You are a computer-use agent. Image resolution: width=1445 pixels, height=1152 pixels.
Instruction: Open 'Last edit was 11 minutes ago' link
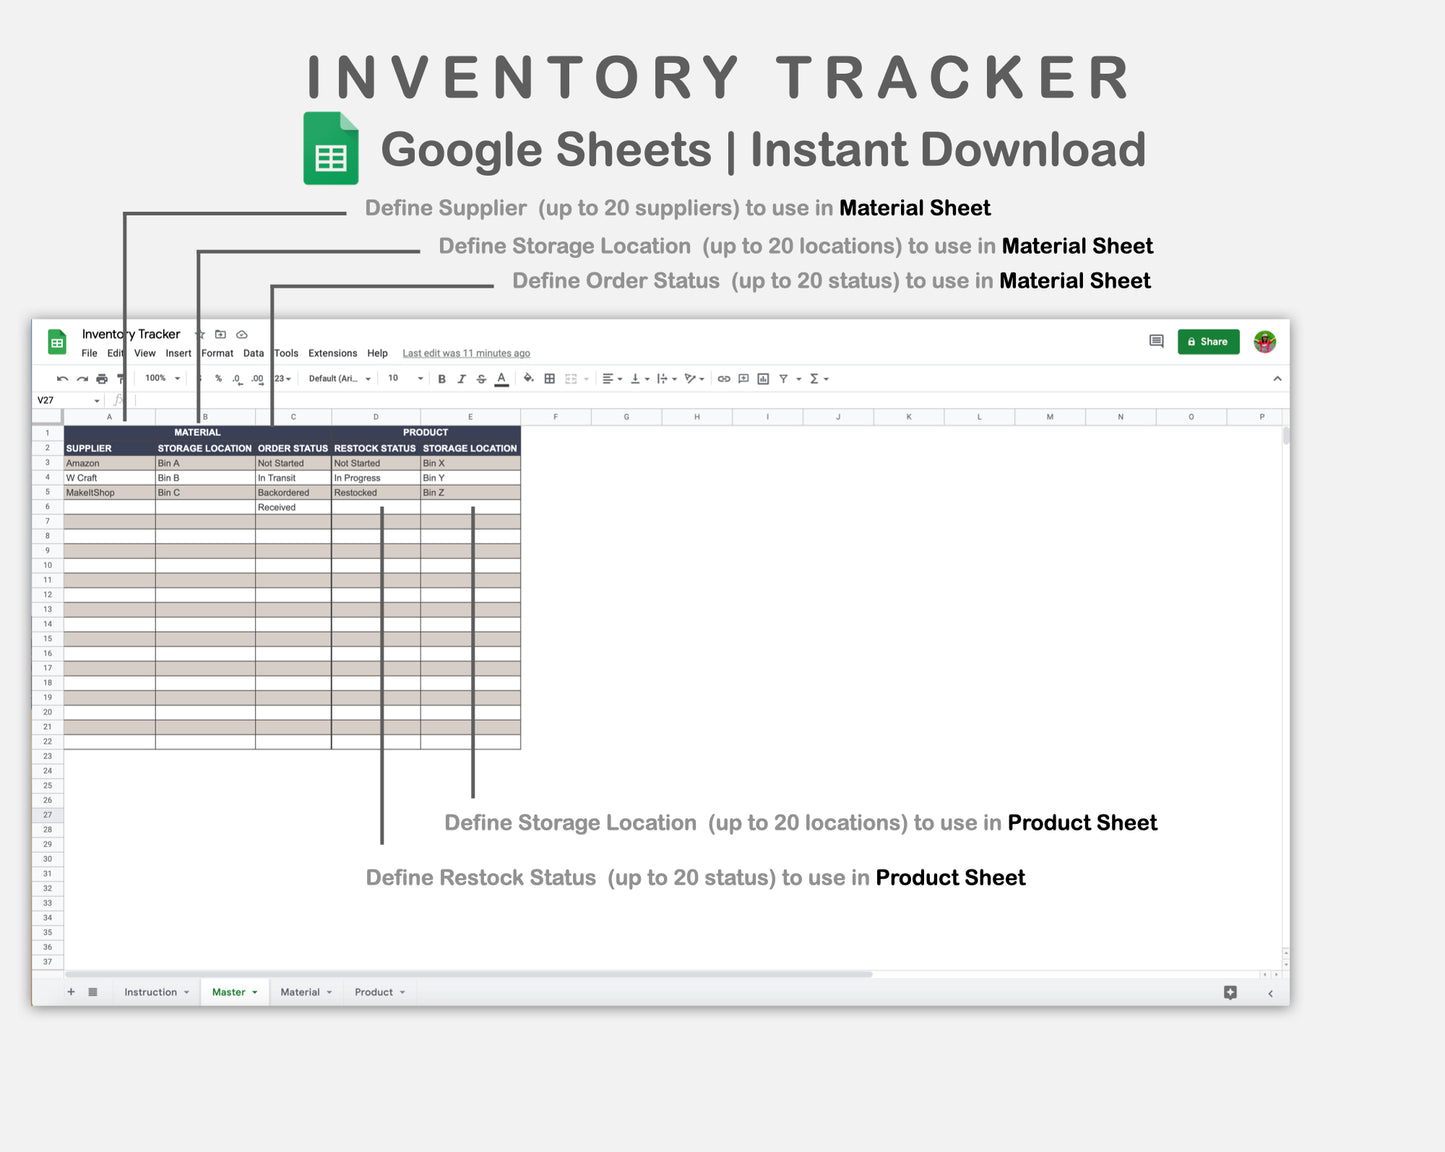pos(466,353)
